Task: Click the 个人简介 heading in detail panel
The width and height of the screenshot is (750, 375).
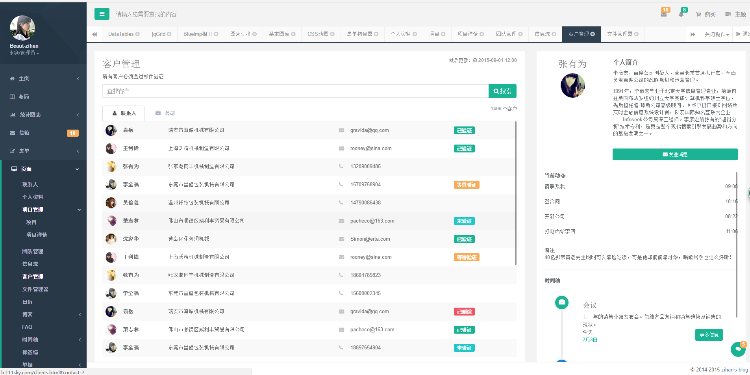Action: coord(626,62)
